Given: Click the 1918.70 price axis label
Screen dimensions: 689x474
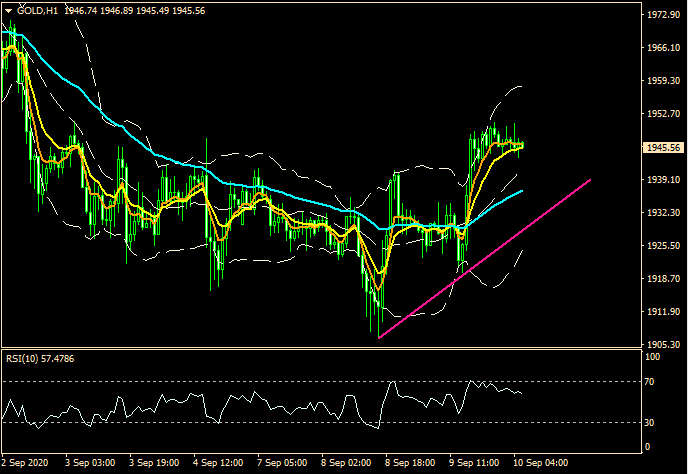Looking at the screenshot, I should [x=664, y=279].
